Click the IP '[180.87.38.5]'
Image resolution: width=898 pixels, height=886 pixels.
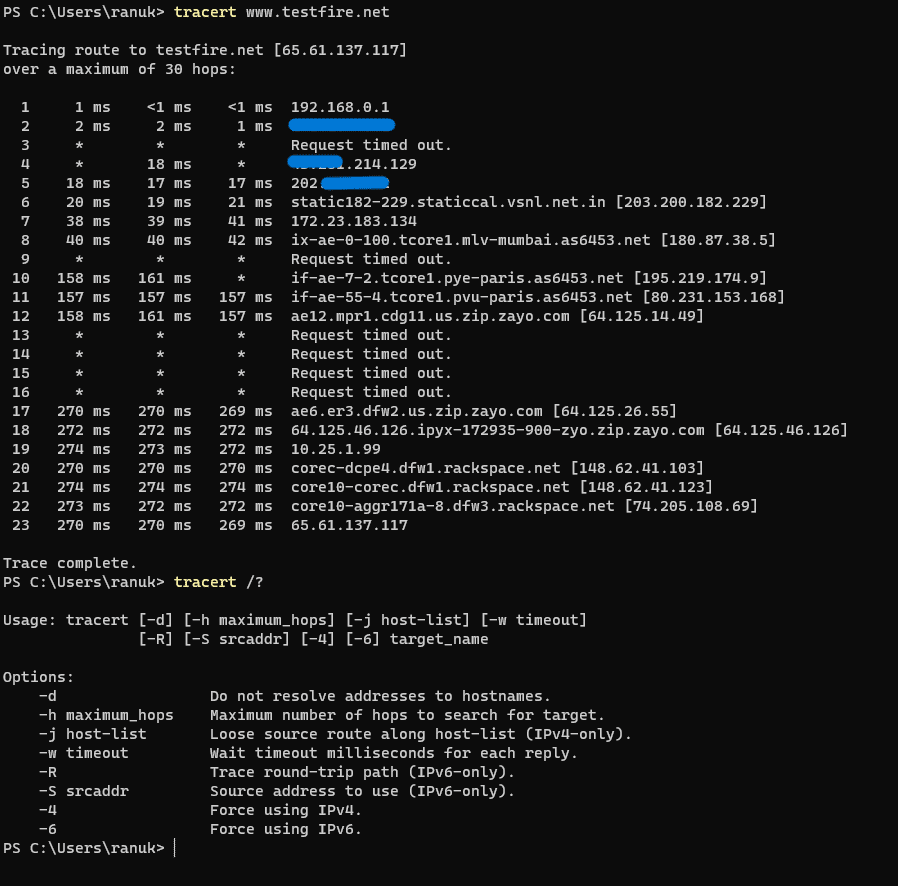(718, 240)
